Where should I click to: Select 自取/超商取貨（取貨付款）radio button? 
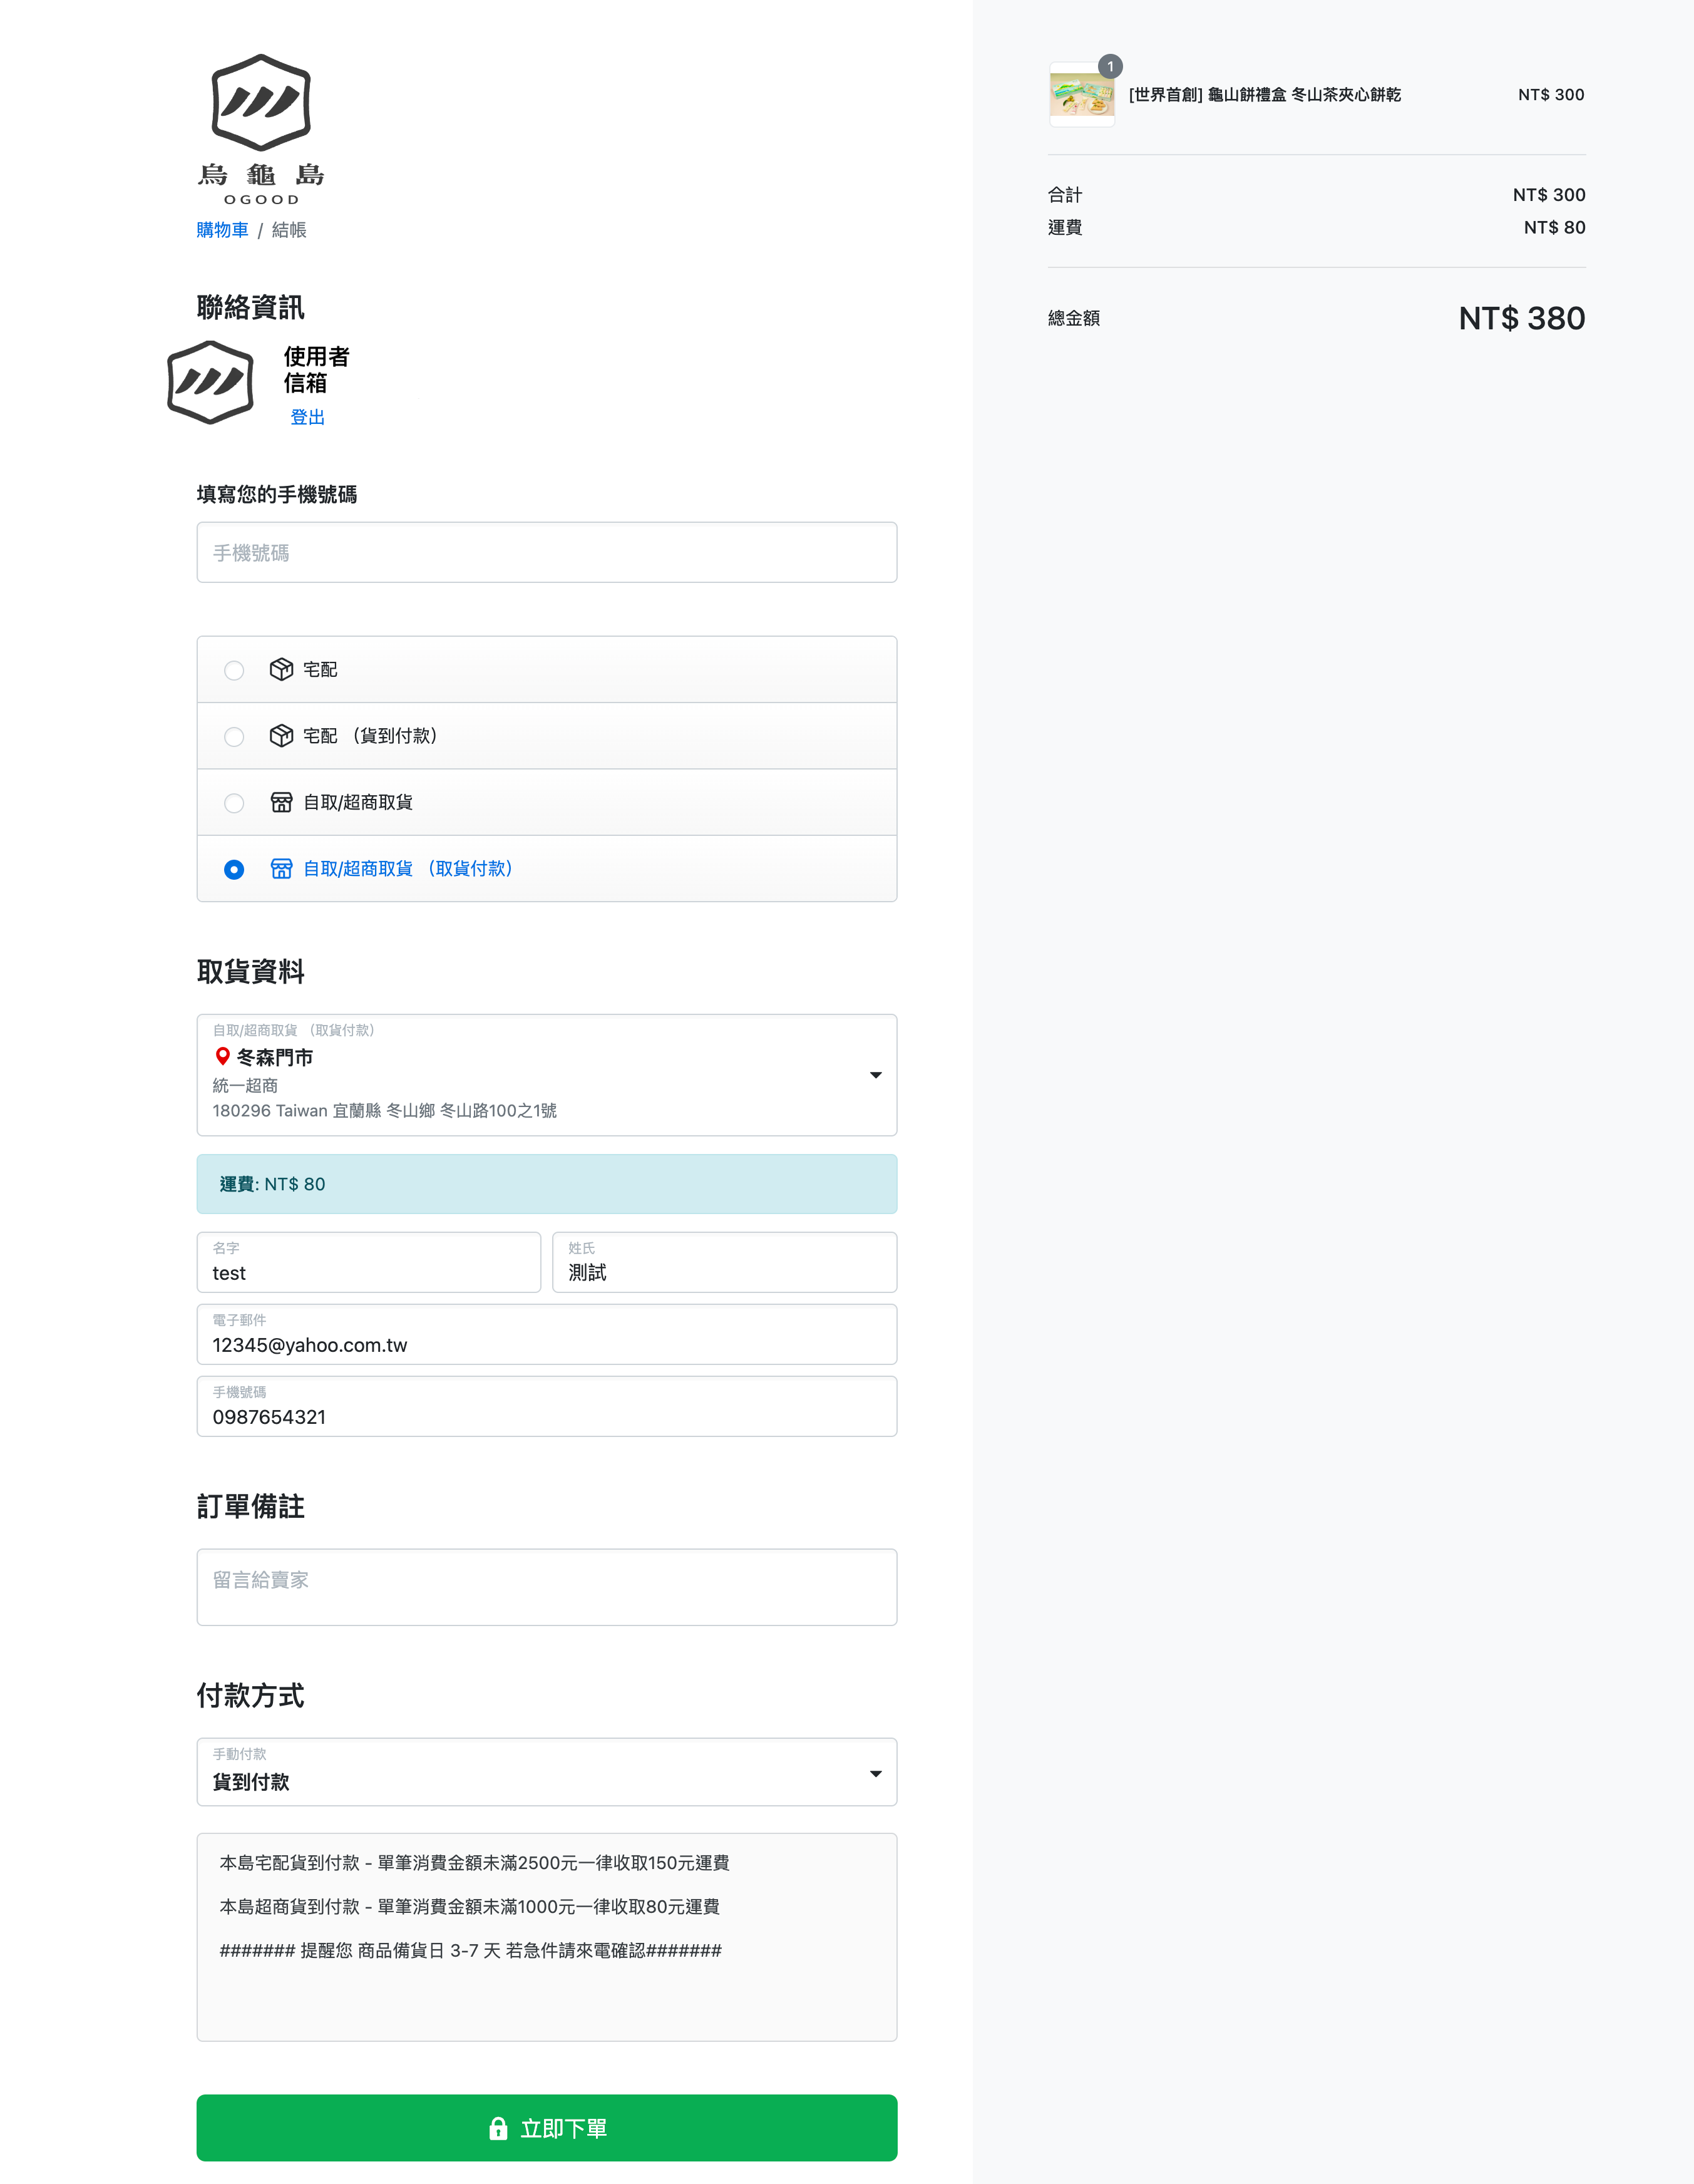point(234,869)
